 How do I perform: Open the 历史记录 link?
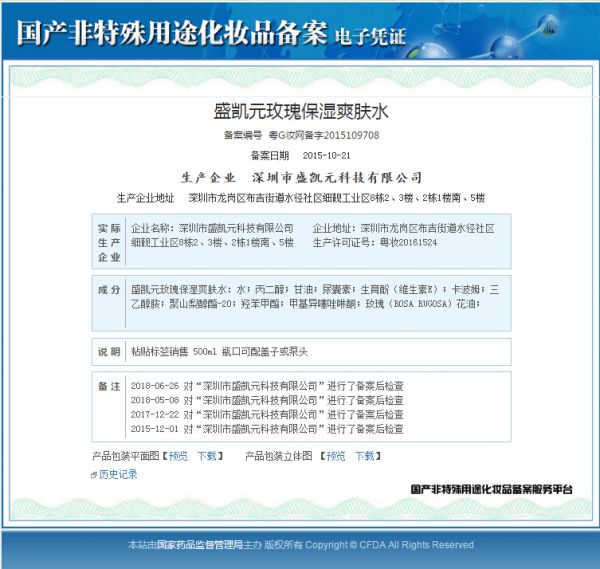point(118,474)
